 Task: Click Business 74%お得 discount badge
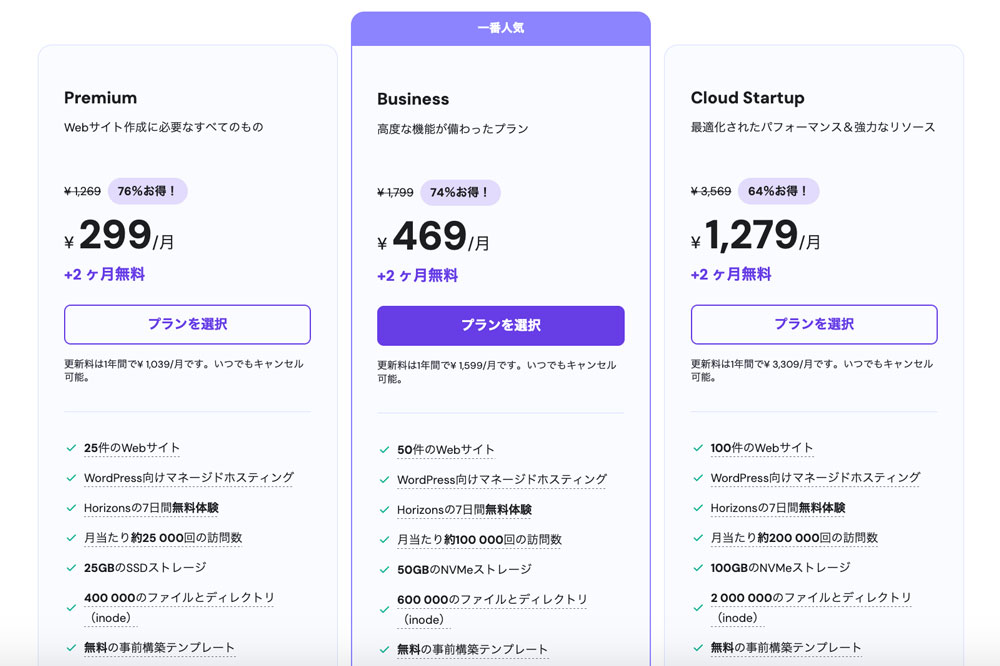pyautogui.click(x=460, y=193)
